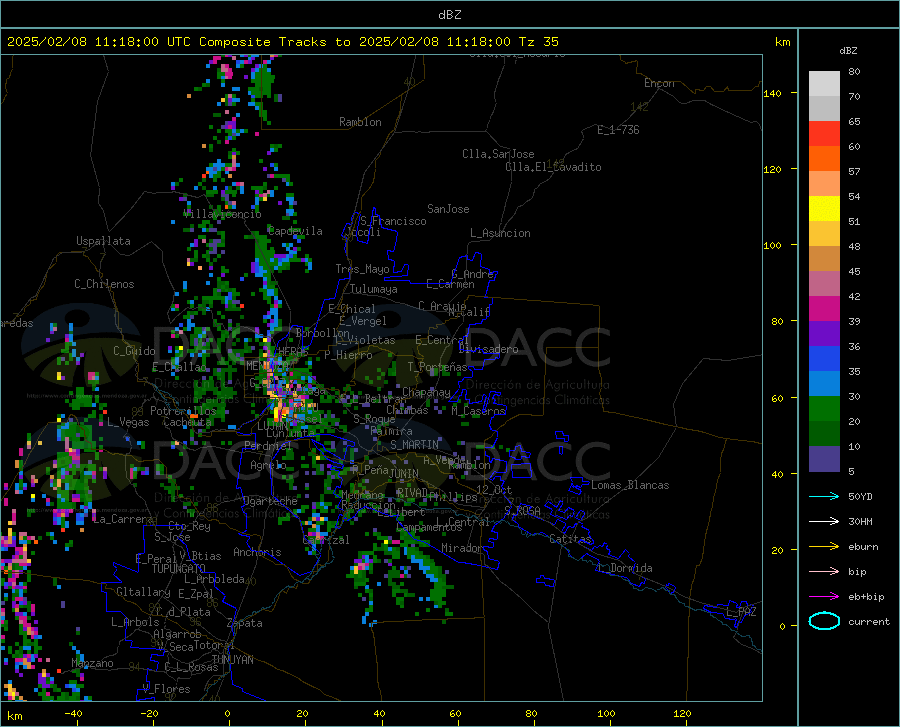The width and height of the screenshot is (900, 727).
Task: Click the 'Uspallata' map label
Action: click(103, 241)
